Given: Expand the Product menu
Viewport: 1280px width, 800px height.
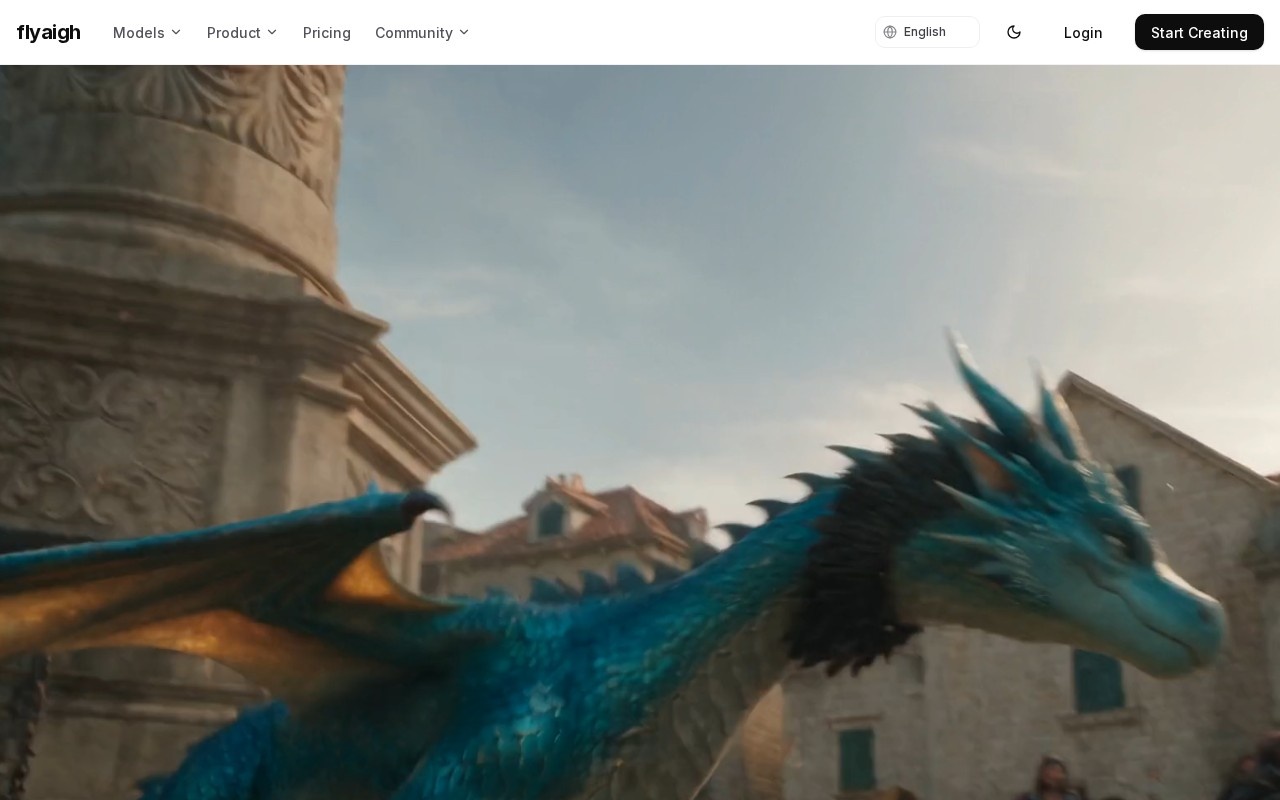Looking at the screenshot, I should point(242,33).
